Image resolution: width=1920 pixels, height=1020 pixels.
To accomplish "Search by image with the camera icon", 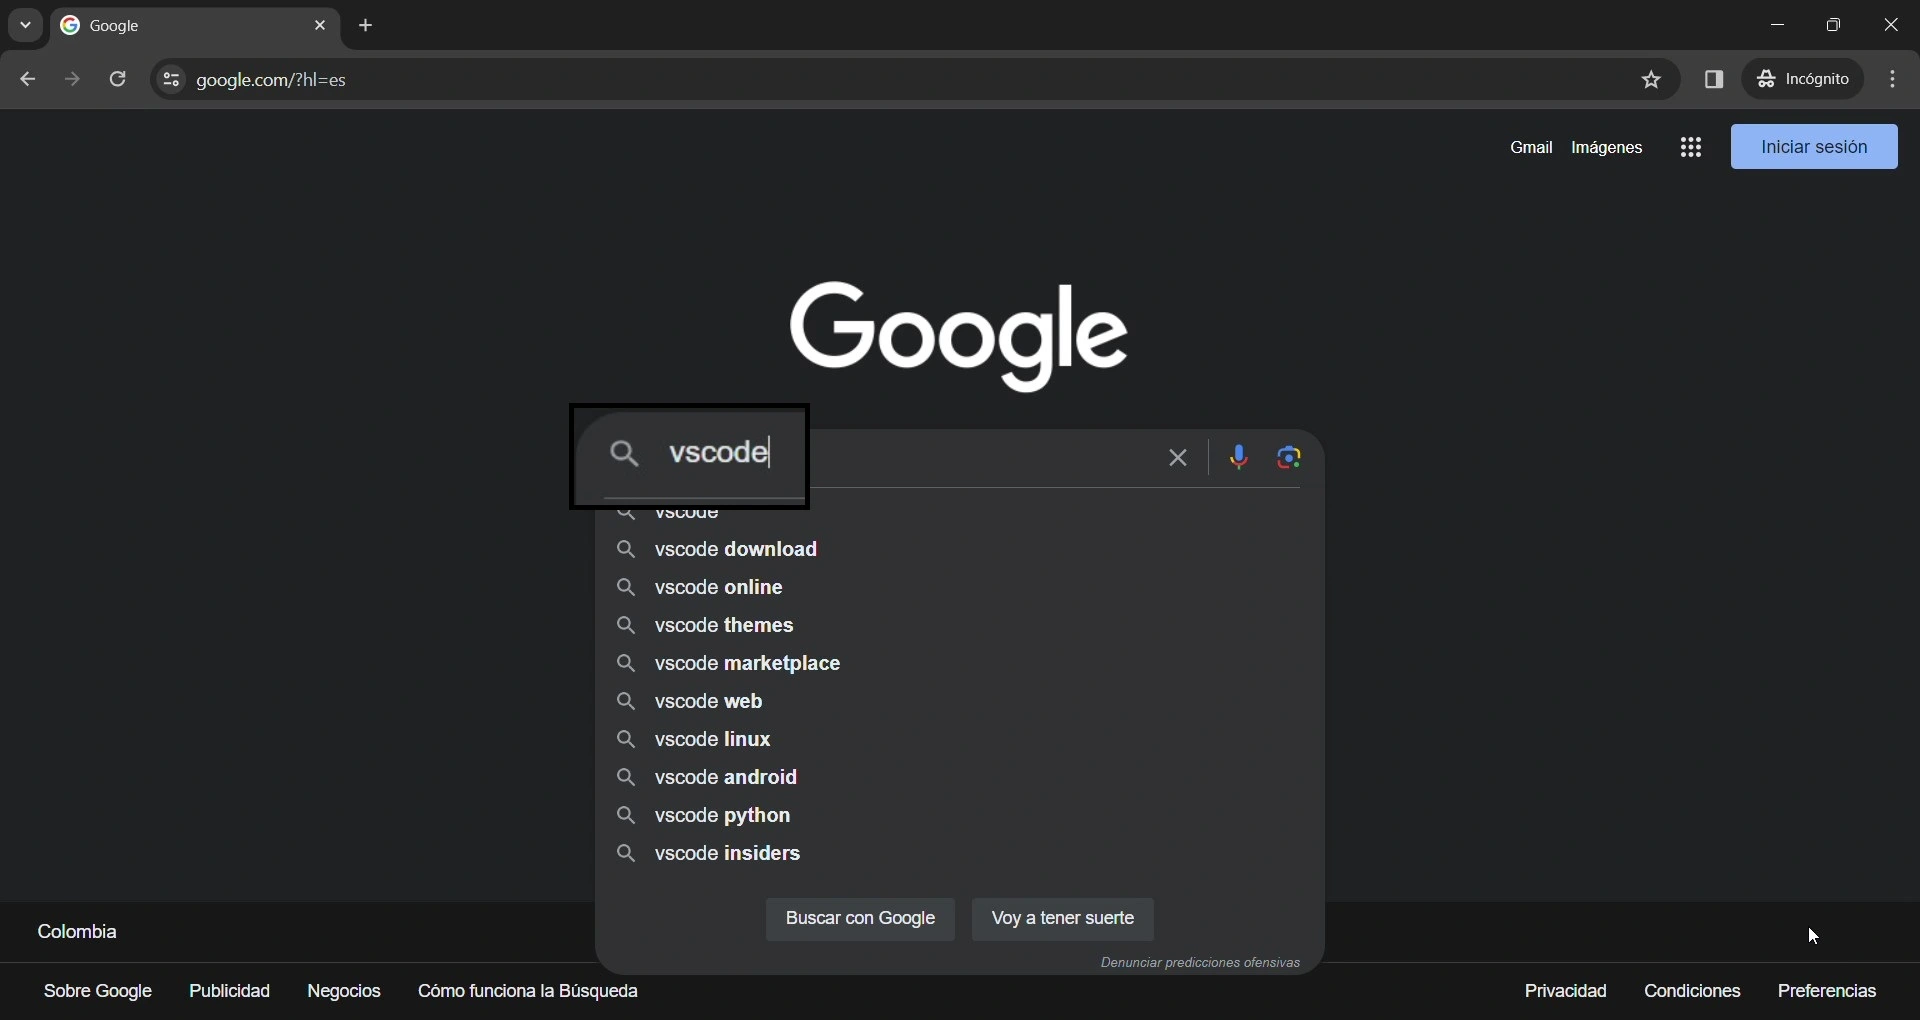I will click(x=1291, y=458).
